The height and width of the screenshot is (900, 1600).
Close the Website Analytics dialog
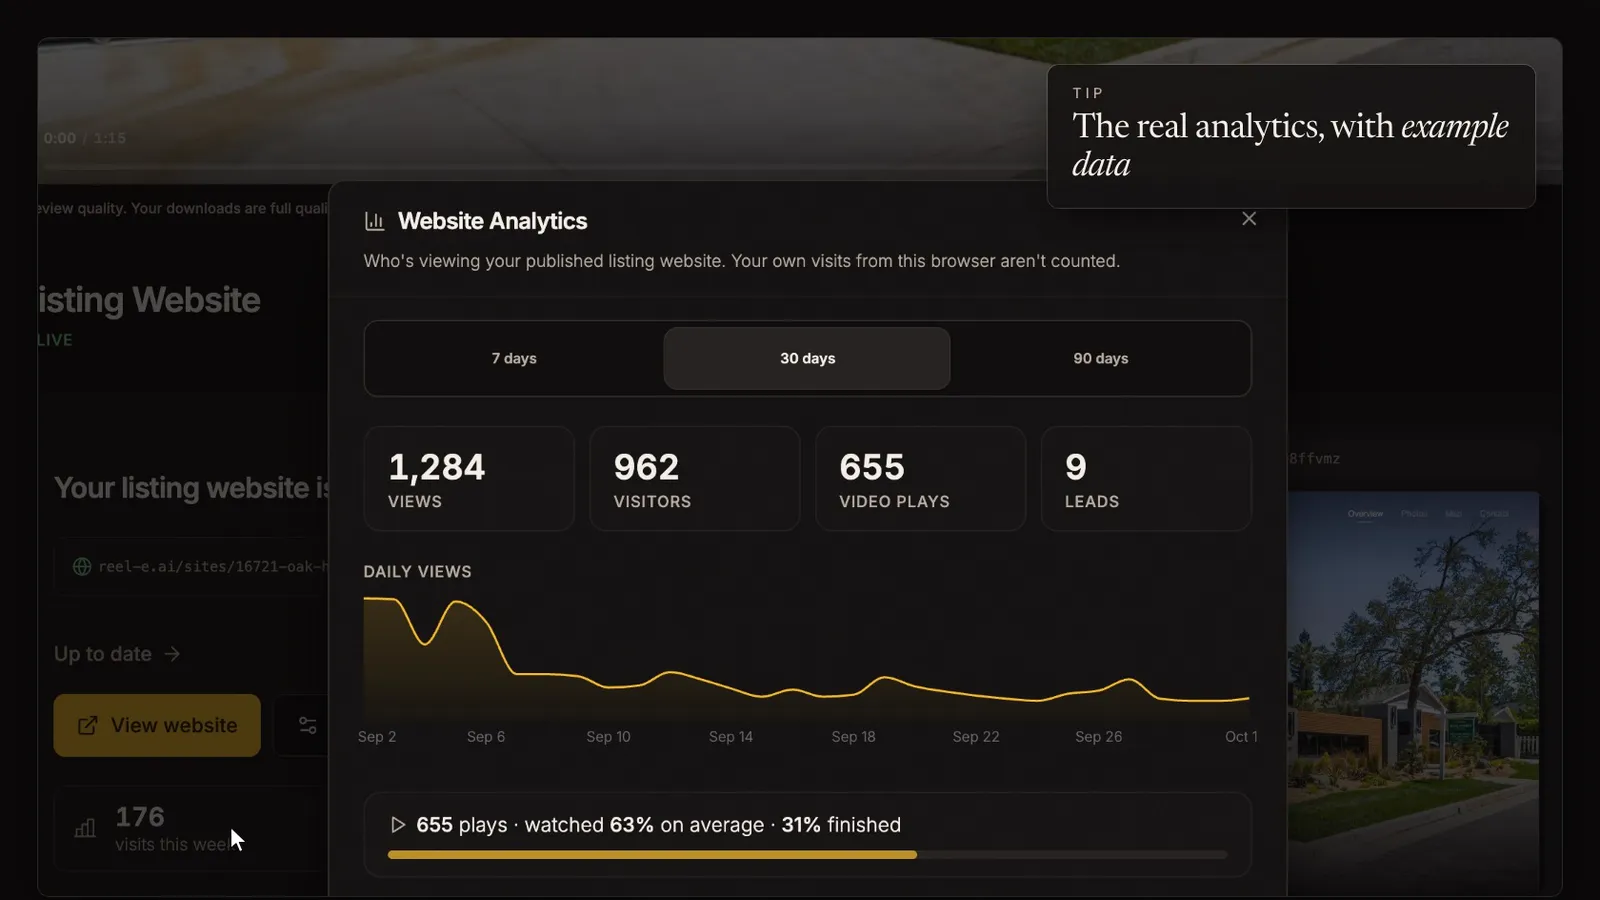pos(1249,219)
